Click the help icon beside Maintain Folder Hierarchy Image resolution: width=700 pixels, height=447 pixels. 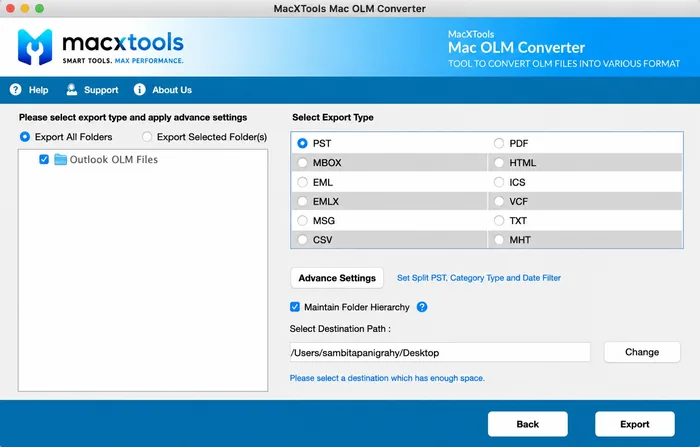pyautogui.click(x=422, y=307)
